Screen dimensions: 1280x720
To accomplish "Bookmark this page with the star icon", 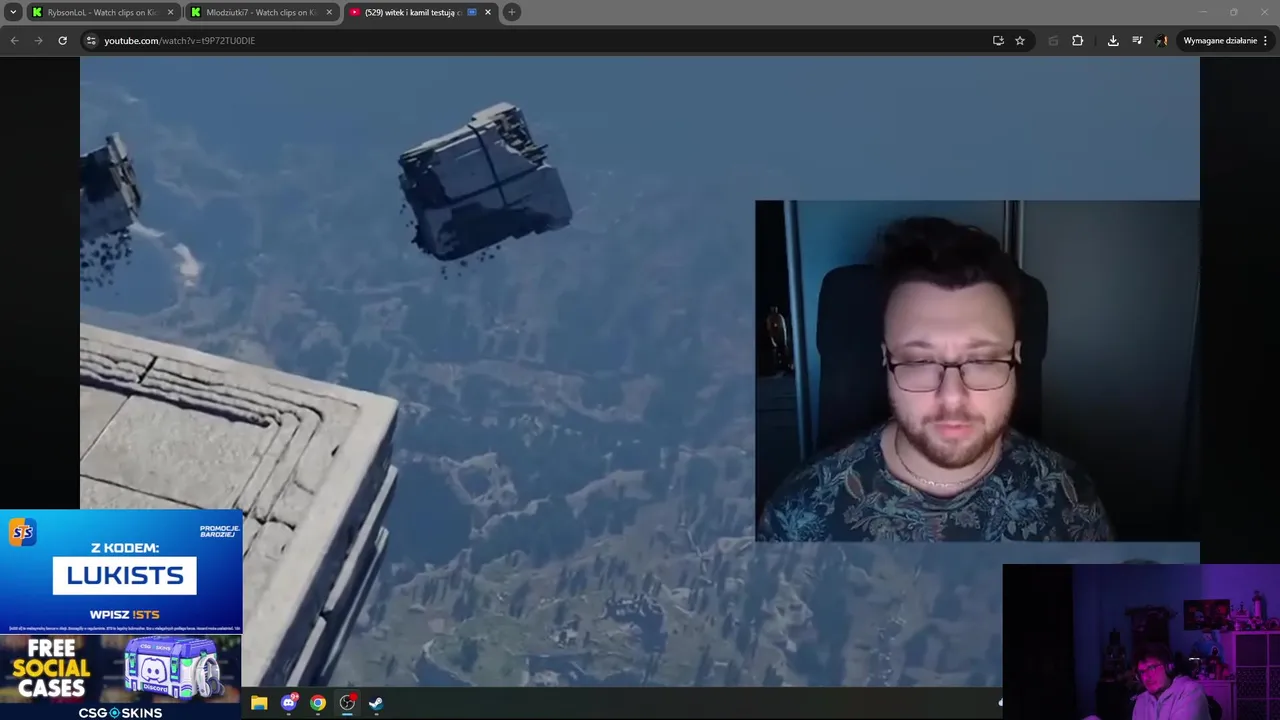I will 1020,40.
